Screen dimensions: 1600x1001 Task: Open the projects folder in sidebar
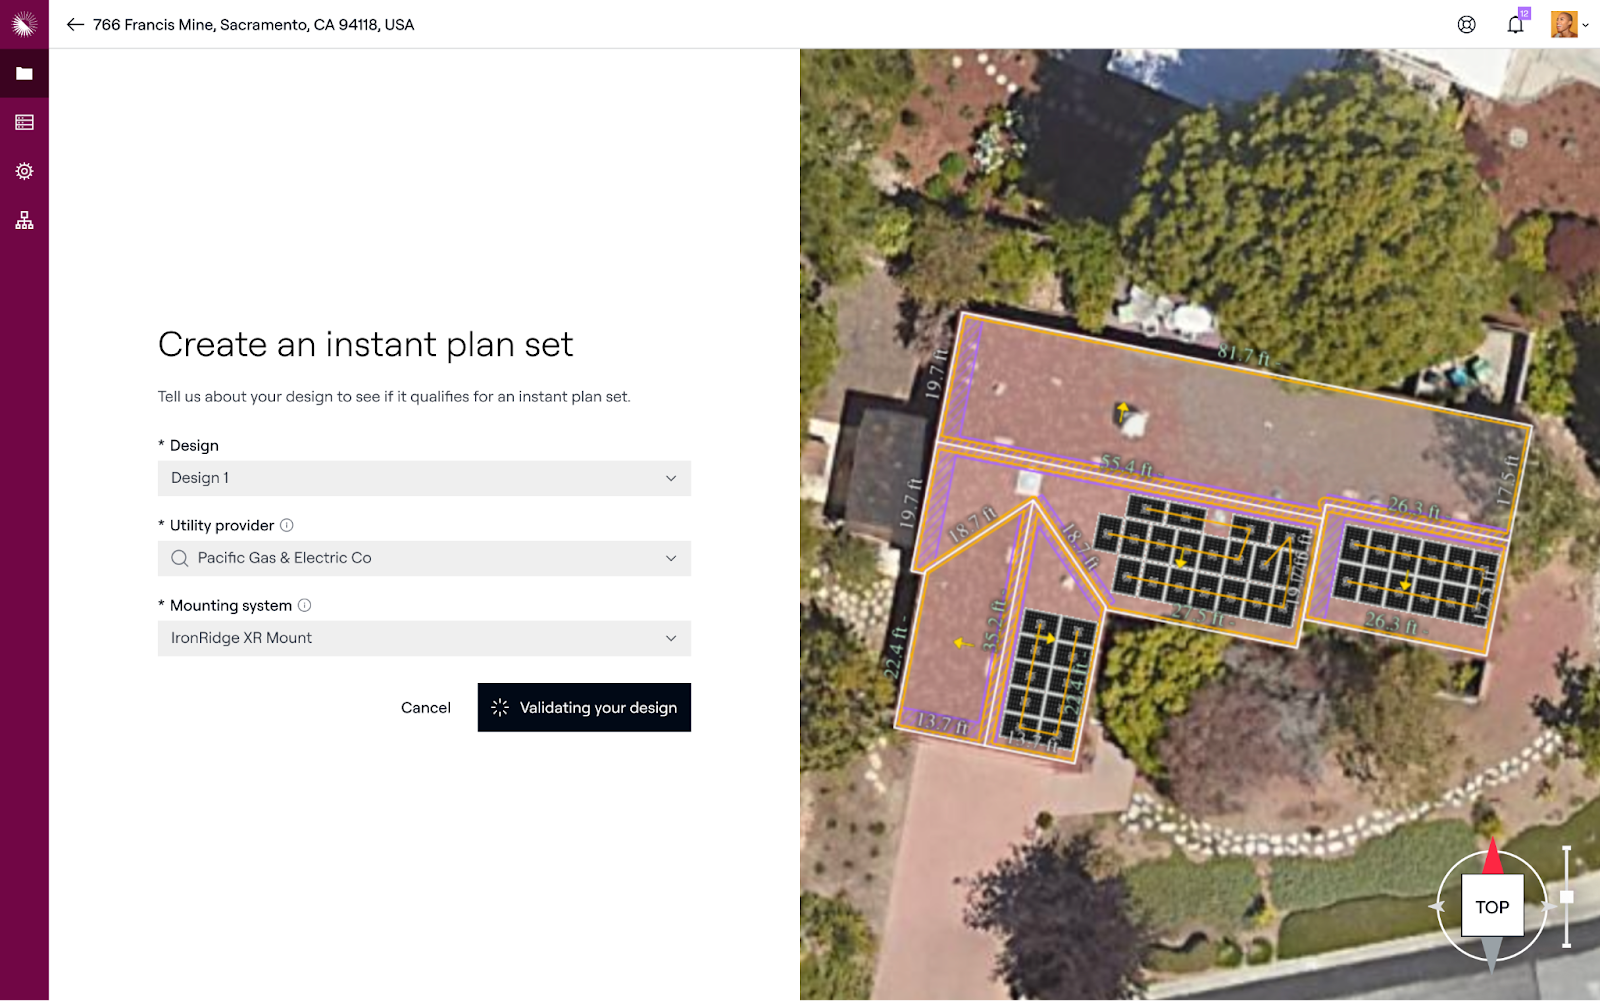24,73
